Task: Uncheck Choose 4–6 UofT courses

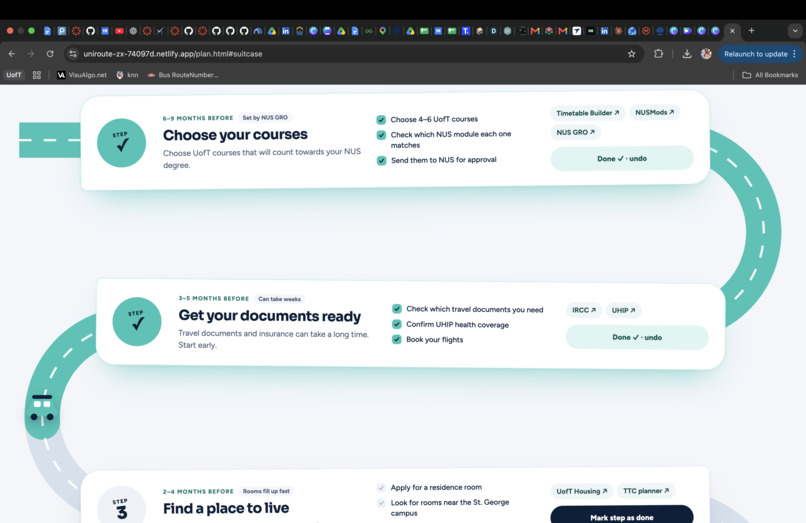Action: [381, 119]
